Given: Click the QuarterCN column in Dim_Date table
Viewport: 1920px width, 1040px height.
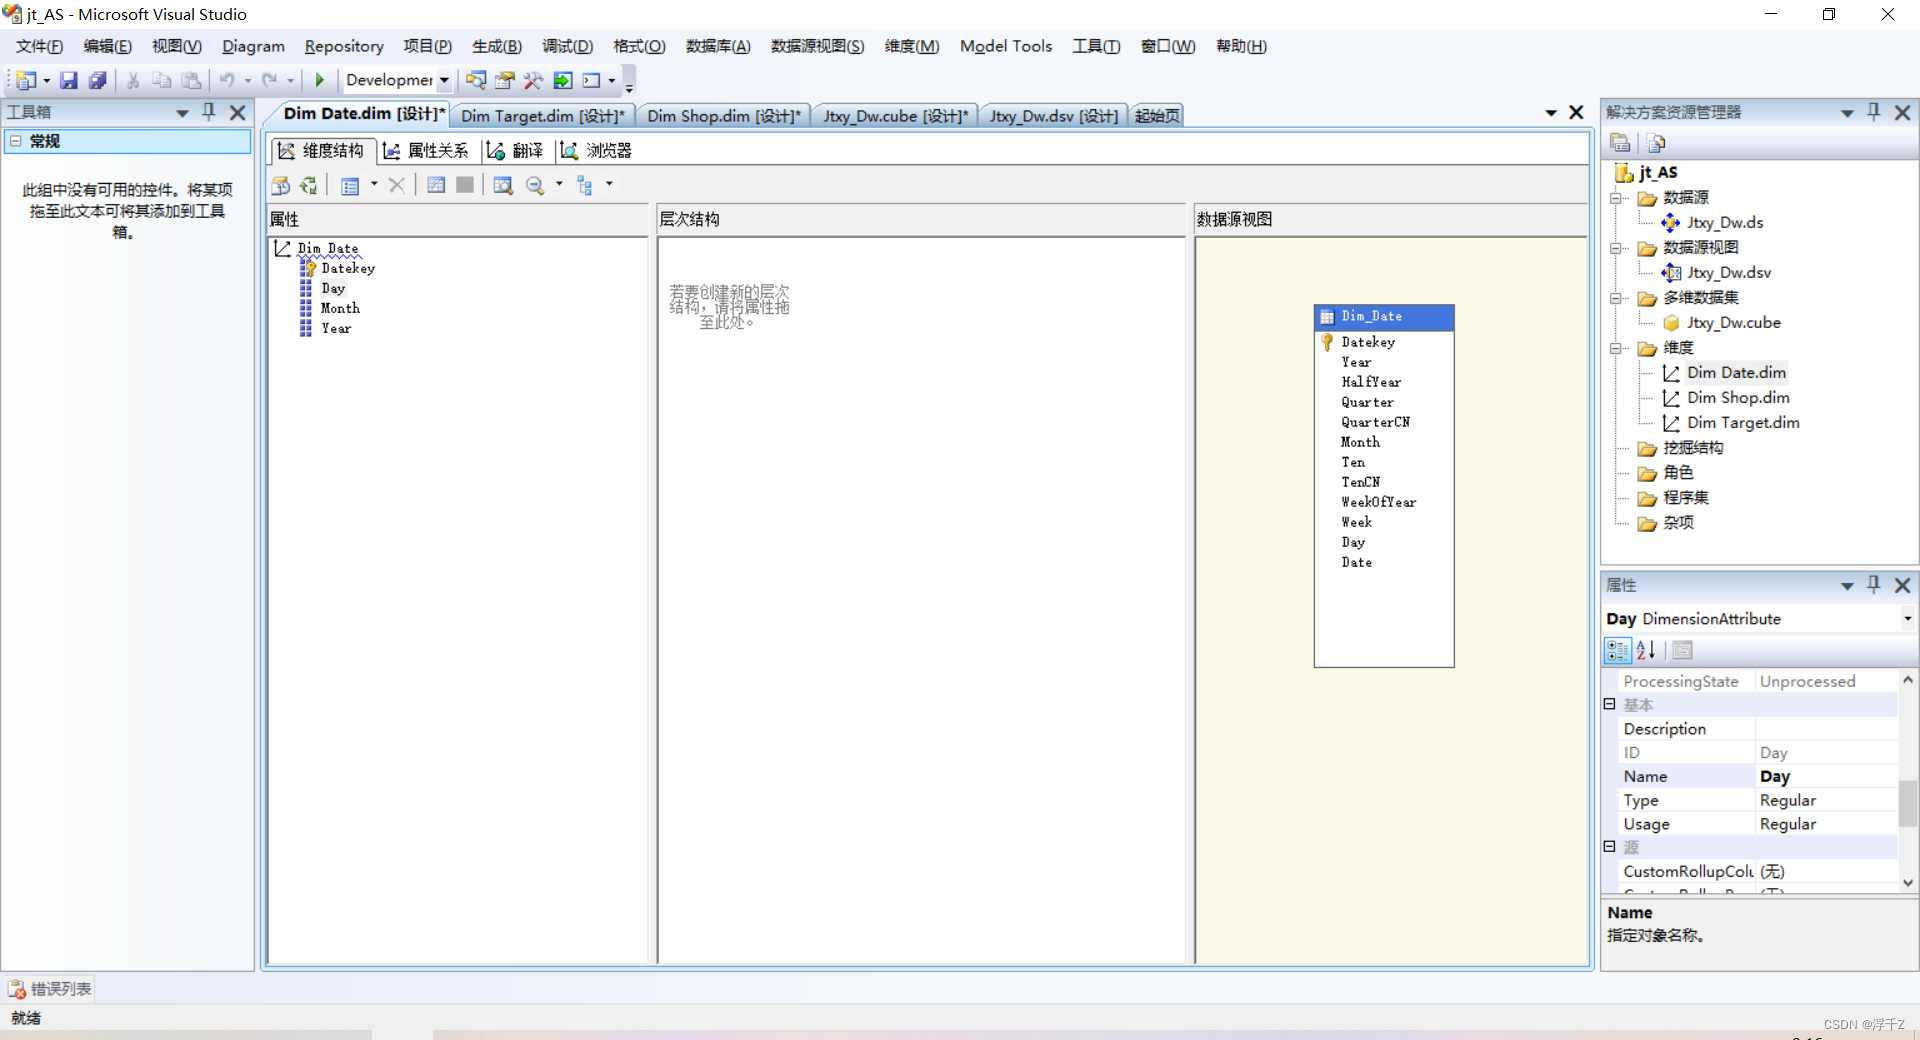Looking at the screenshot, I should tap(1375, 422).
